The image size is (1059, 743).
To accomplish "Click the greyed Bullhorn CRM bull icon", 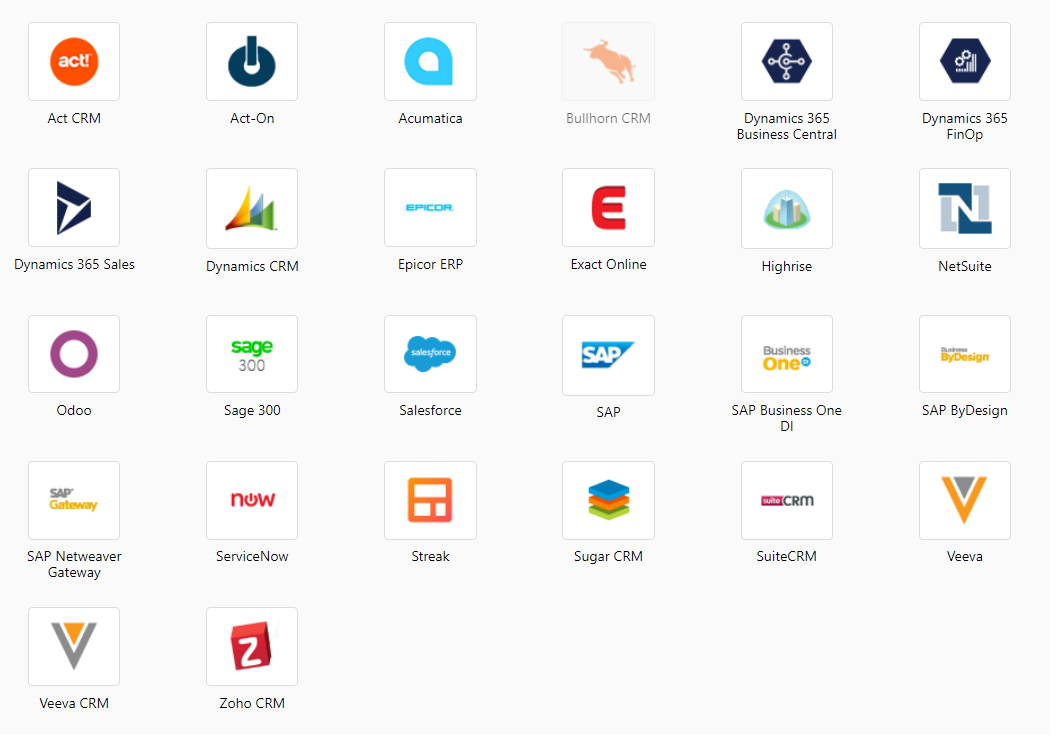I will [x=609, y=61].
